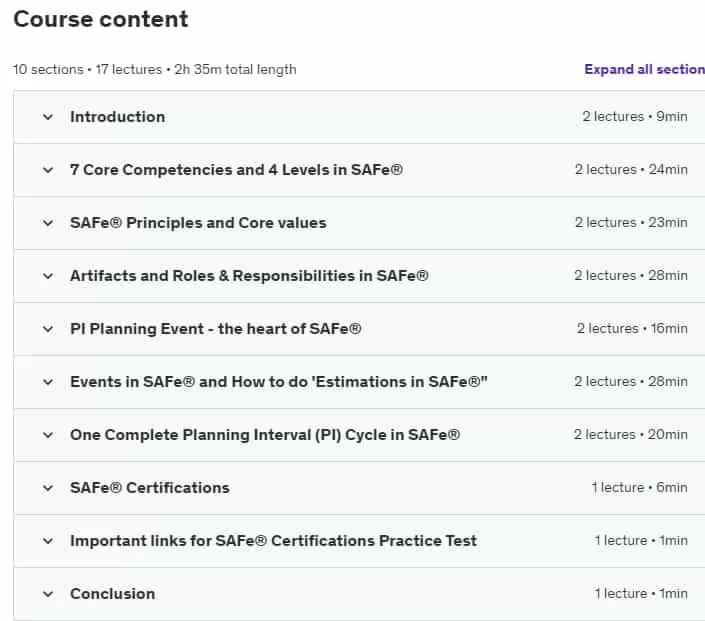
Task: Click the 'Course content' heading
Action: [x=101, y=19]
